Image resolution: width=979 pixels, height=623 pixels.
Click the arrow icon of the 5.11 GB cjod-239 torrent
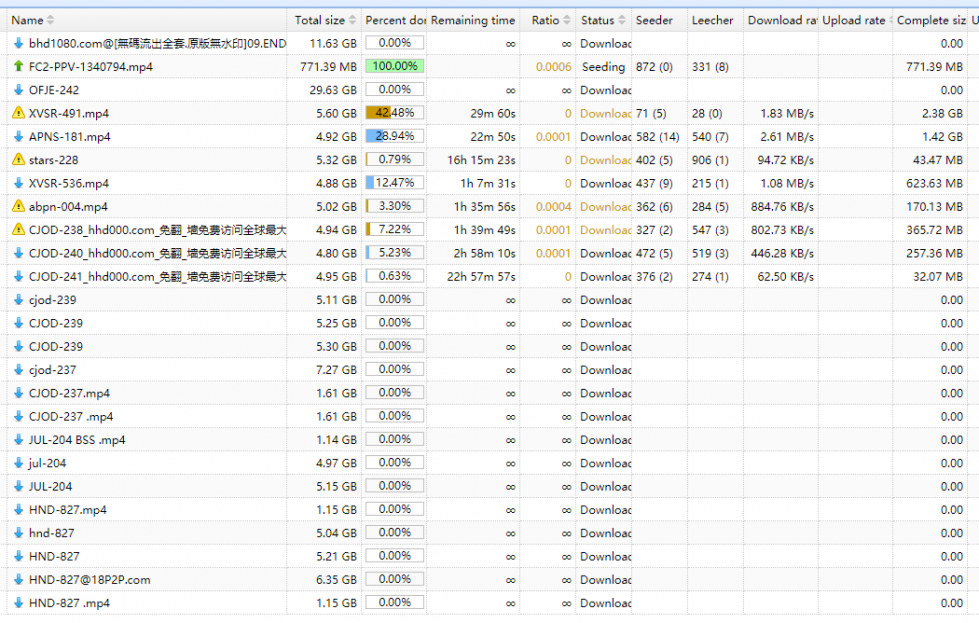click(18, 300)
